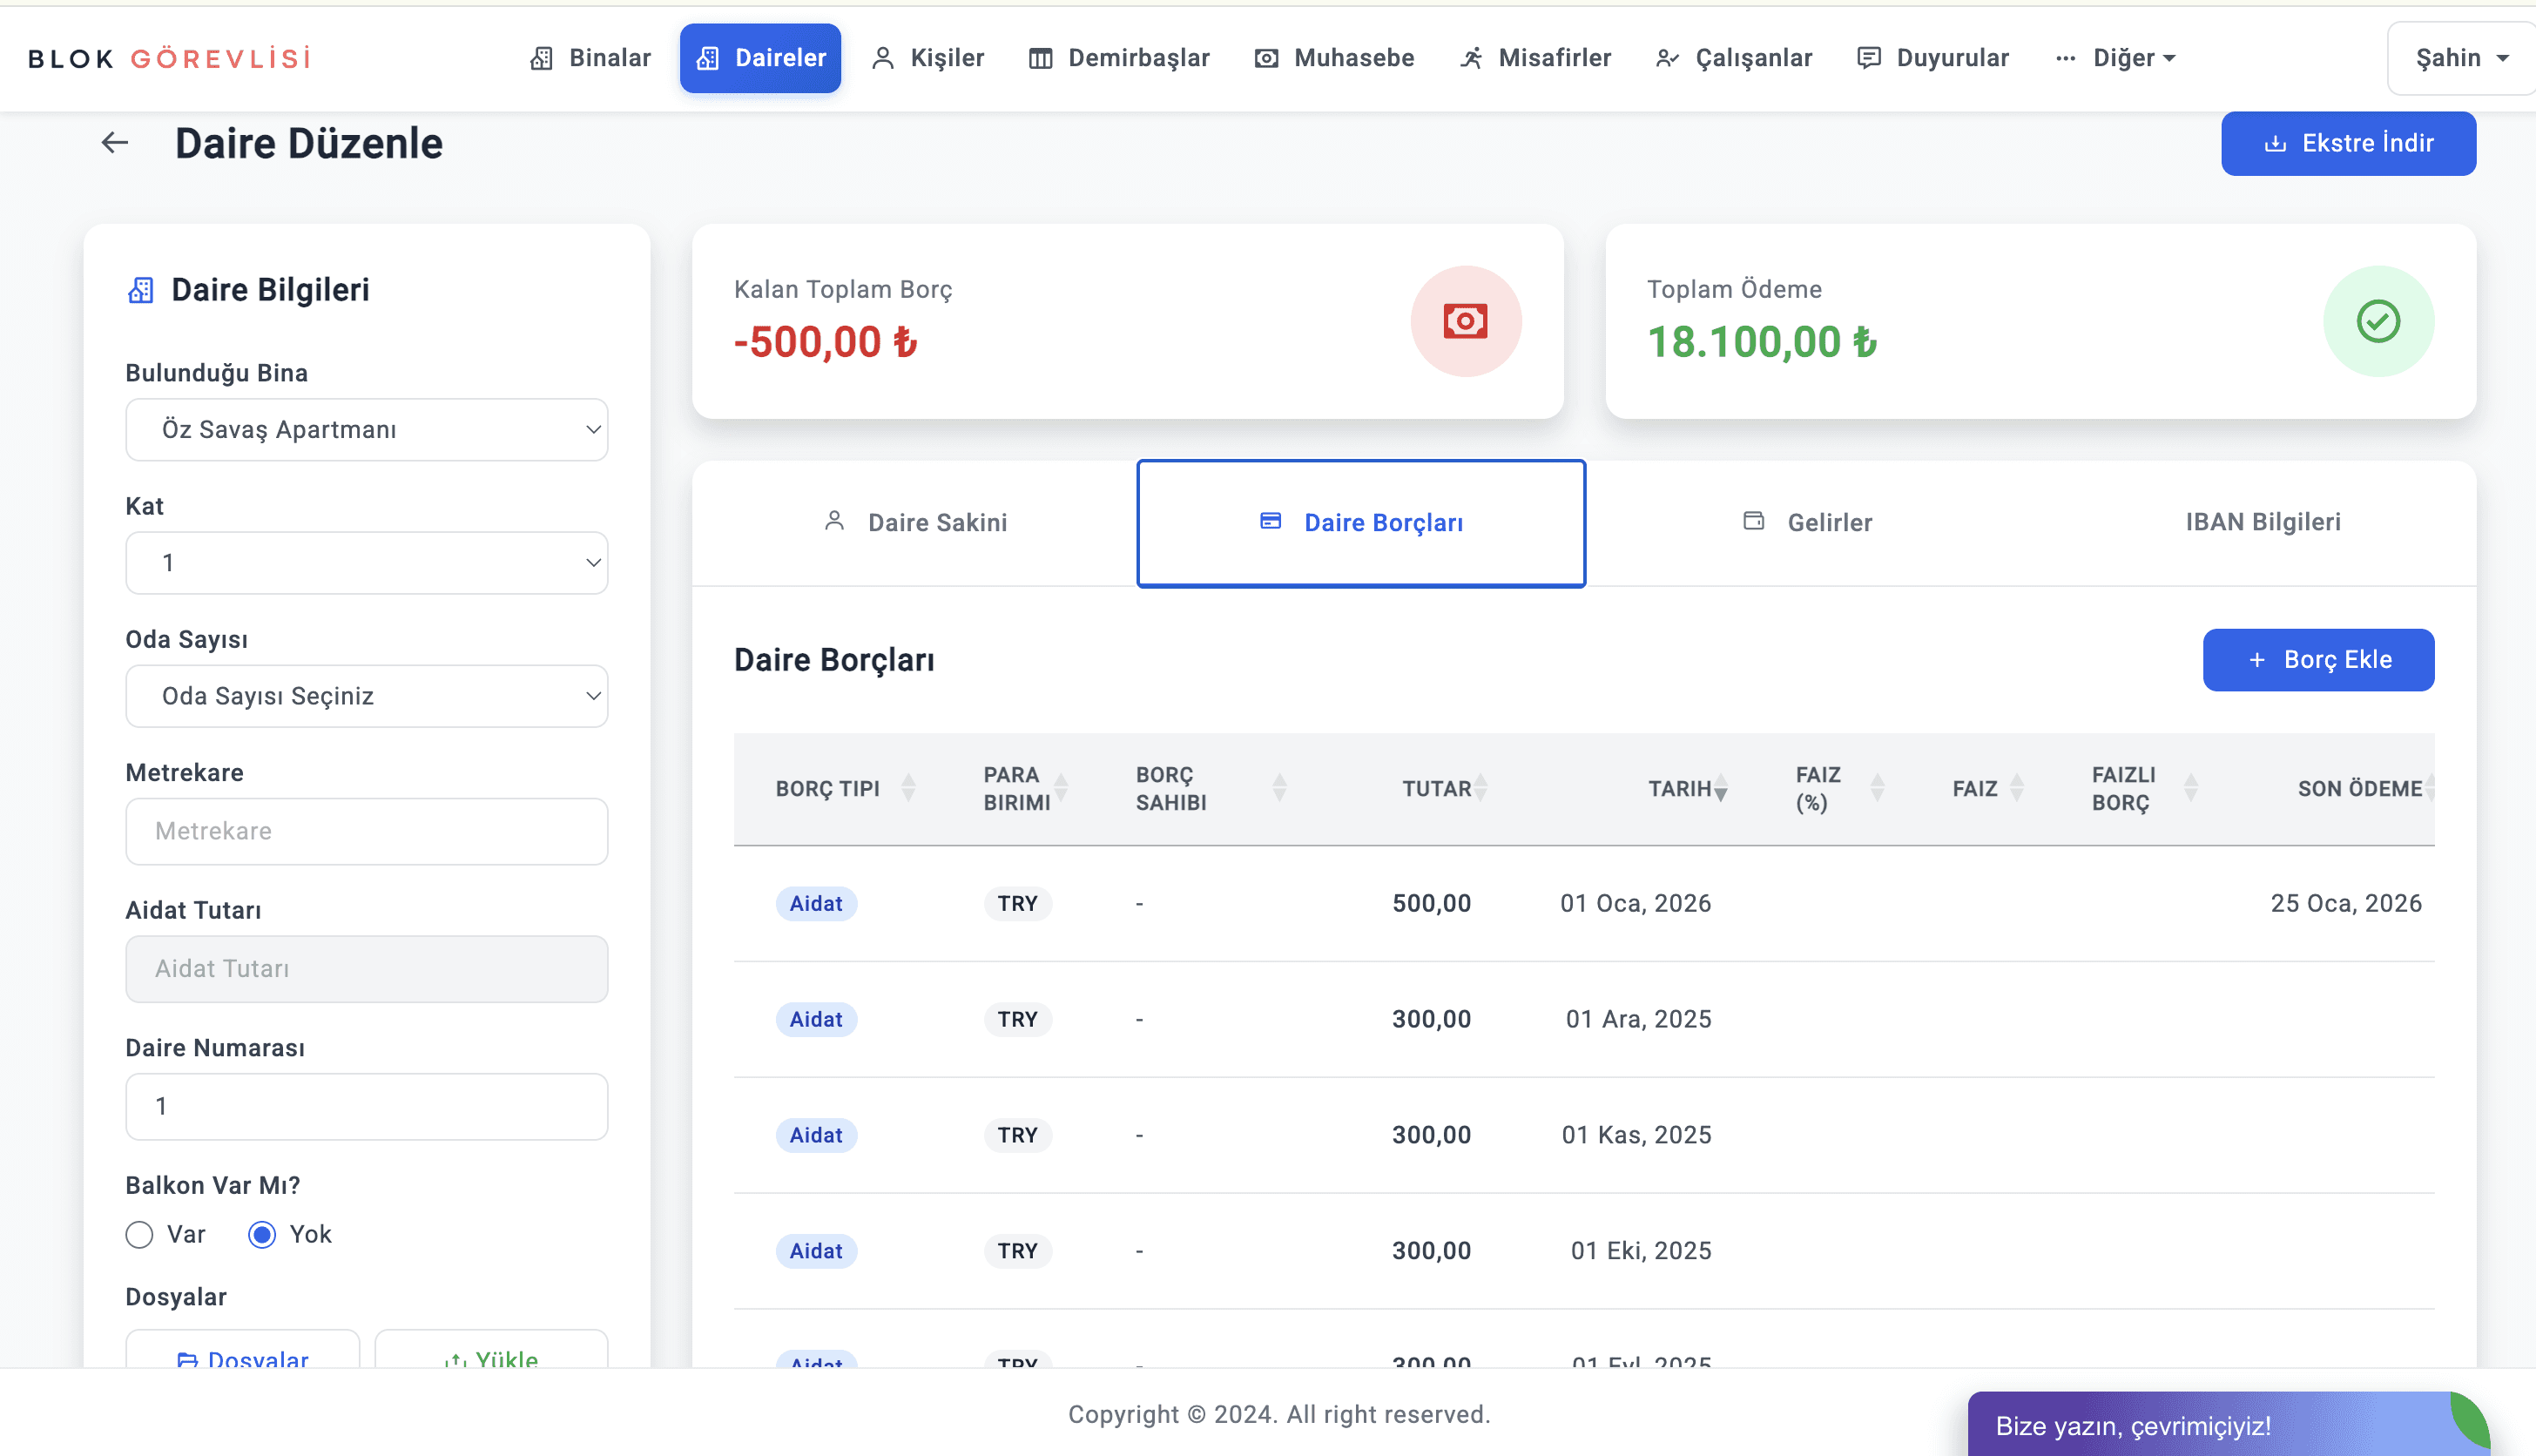
Task: Click the Misafirler running person icon
Action: 1470,58
